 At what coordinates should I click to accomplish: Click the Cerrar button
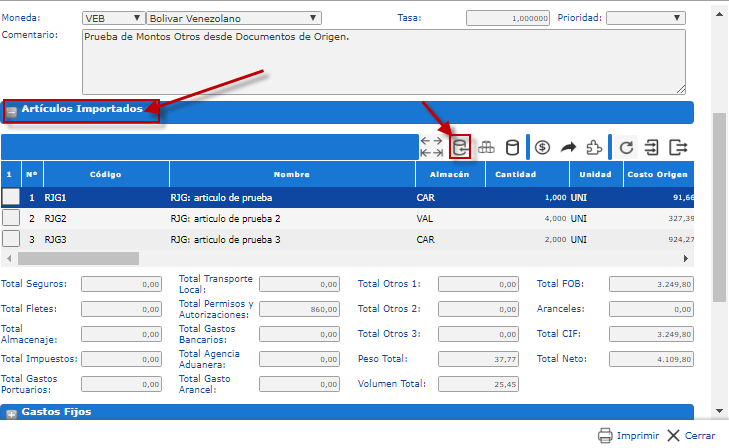pyautogui.click(x=690, y=435)
